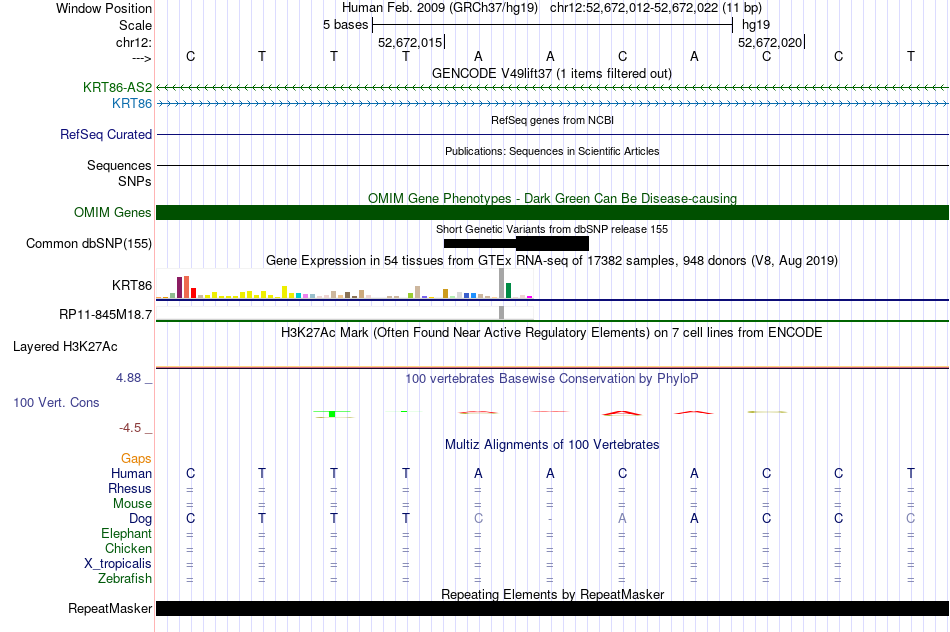Screen dimensions: 950x632
Task: Click the Common dbSNP(155) track label
Action: click(89, 244)
